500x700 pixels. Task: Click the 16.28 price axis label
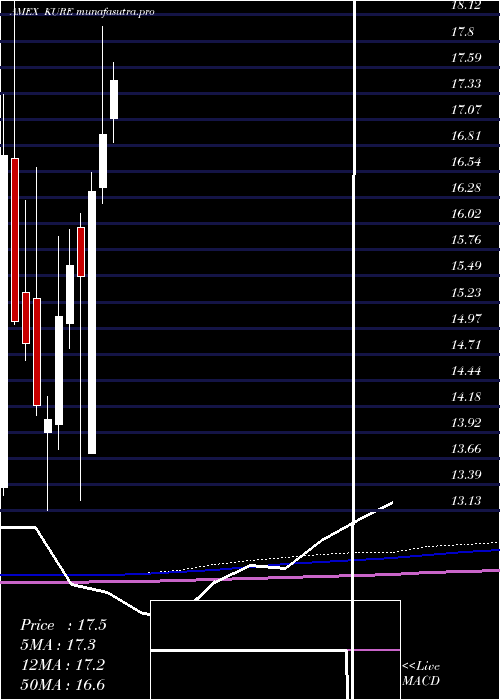(466, 188)
